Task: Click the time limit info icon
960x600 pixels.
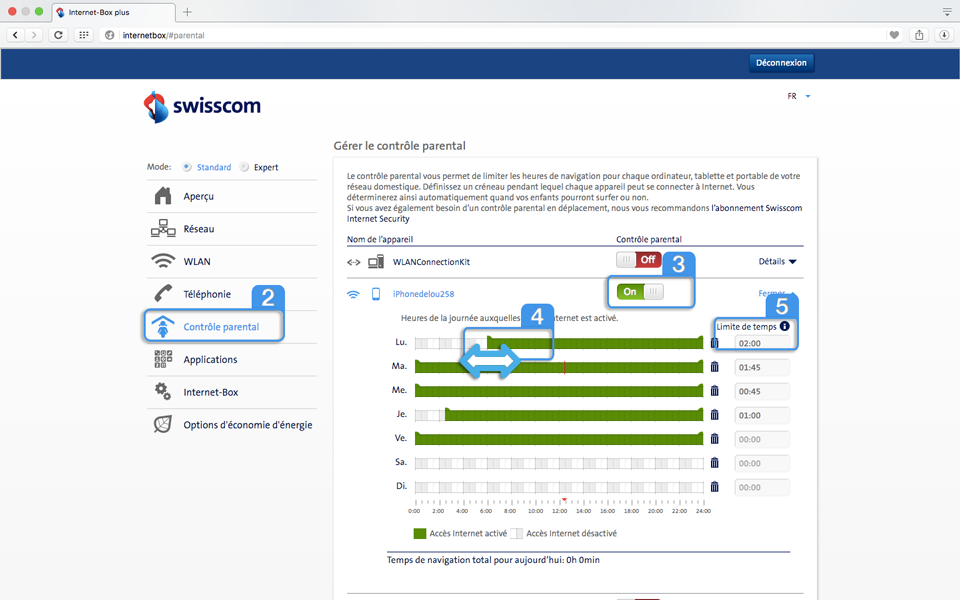Action: (784, 327)
